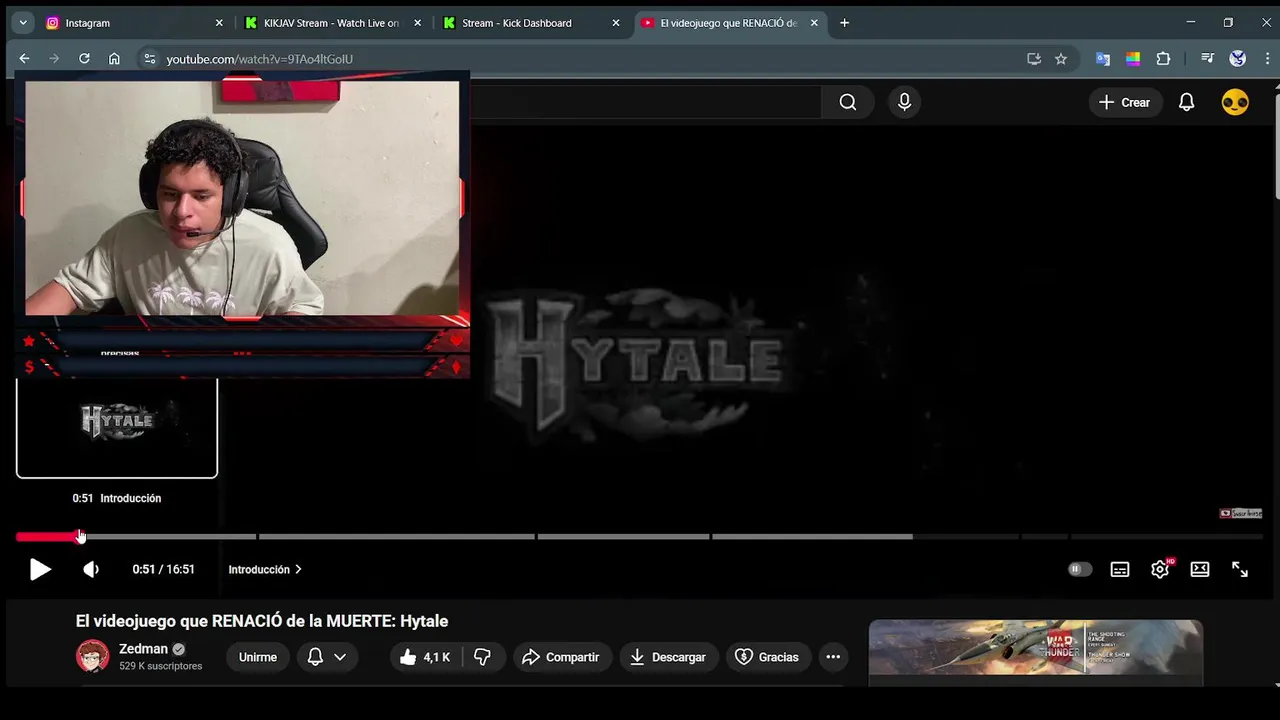
Task: Open YouTube notifications bell
Action: coord(1186,102)
